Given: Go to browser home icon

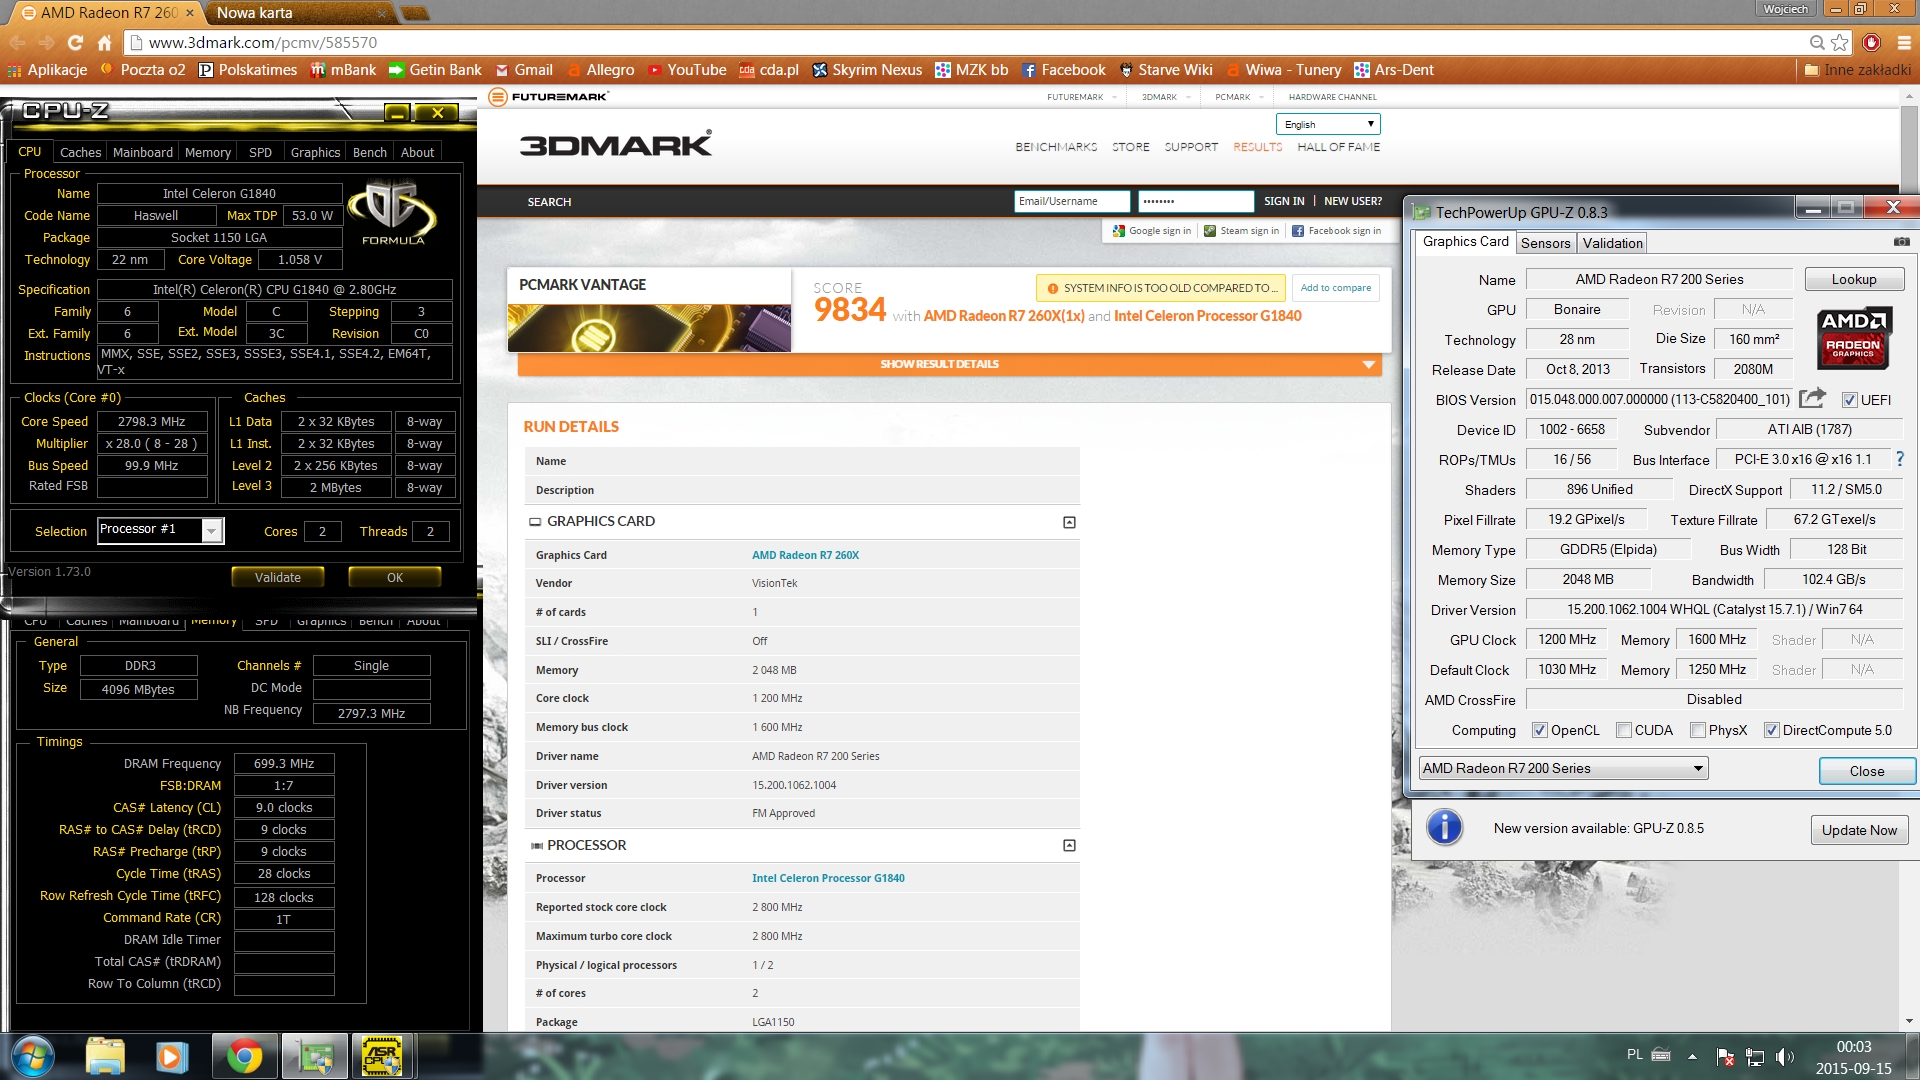Looking at the screenshot, I should [x=104, y=42].
